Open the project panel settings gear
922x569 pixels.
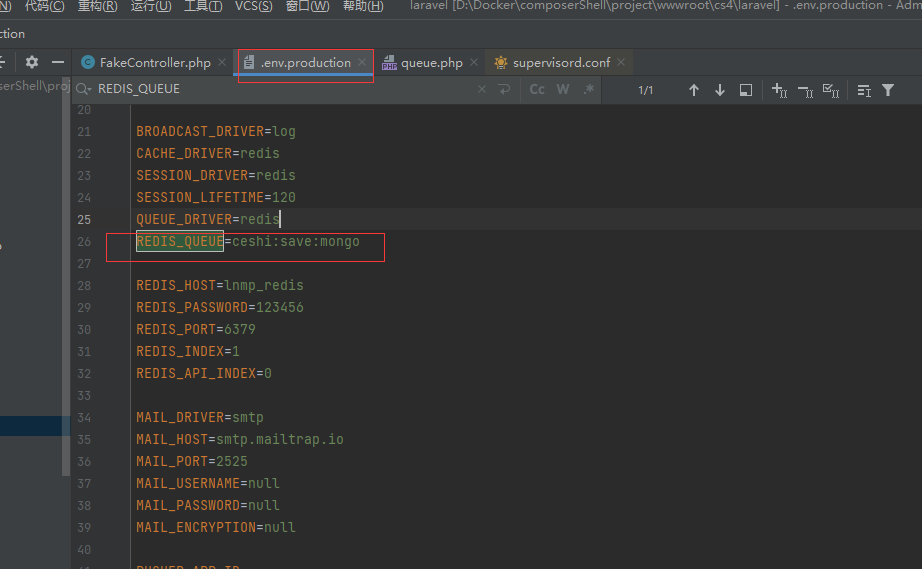(32, 62)
